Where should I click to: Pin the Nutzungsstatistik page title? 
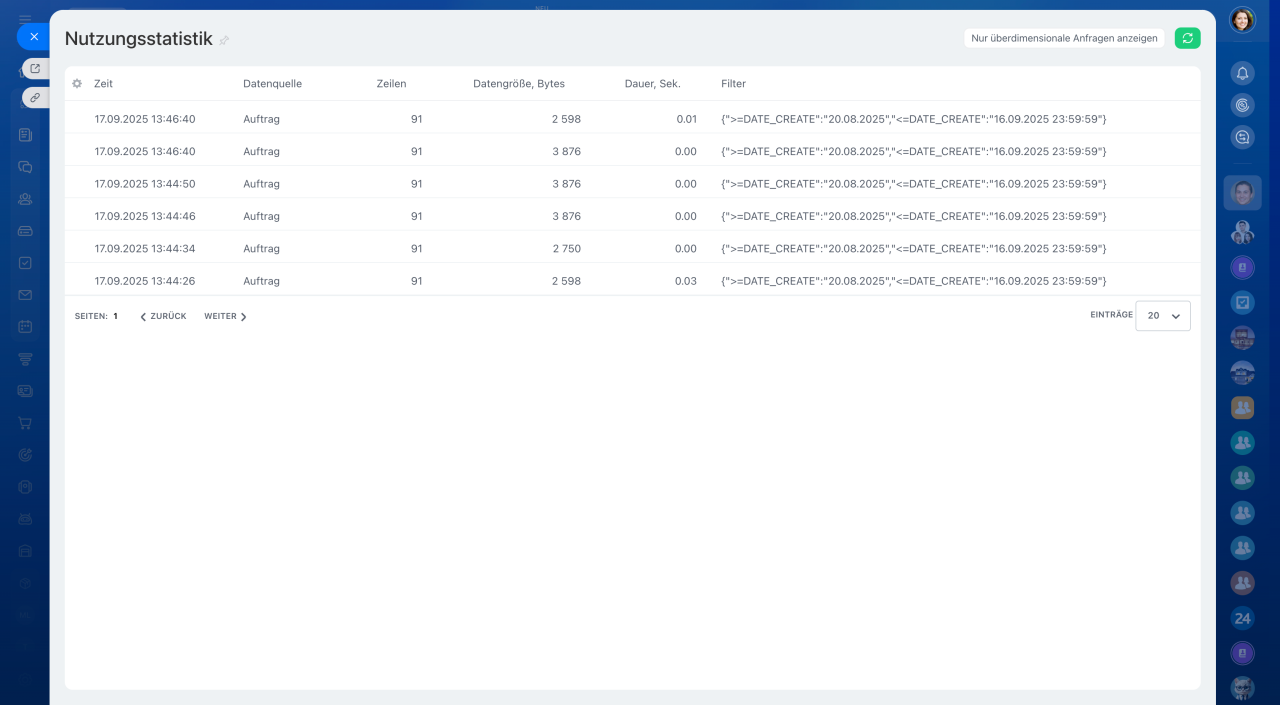tap(224, 40)
